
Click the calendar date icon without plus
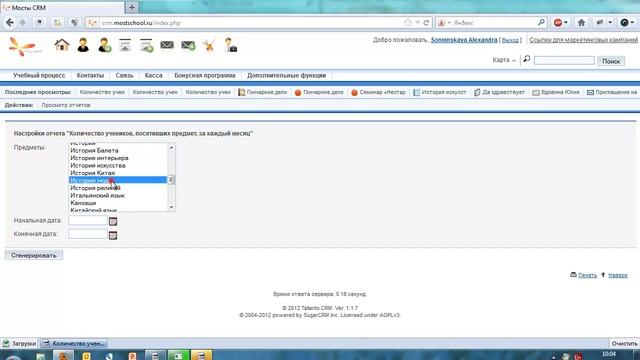pyautogui.click(x=125, y=45)
